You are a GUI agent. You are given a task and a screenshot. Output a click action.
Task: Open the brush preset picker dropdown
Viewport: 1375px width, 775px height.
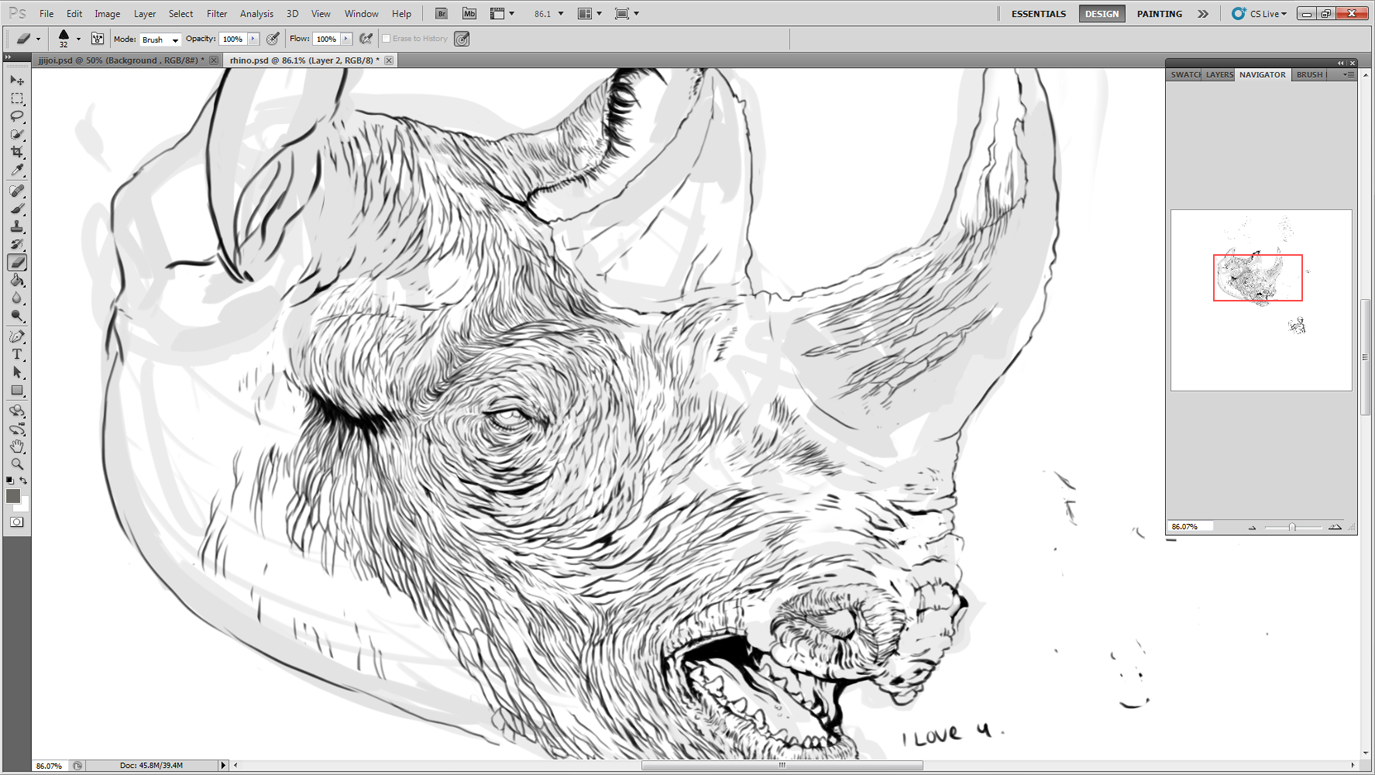(x=78, y=39)
